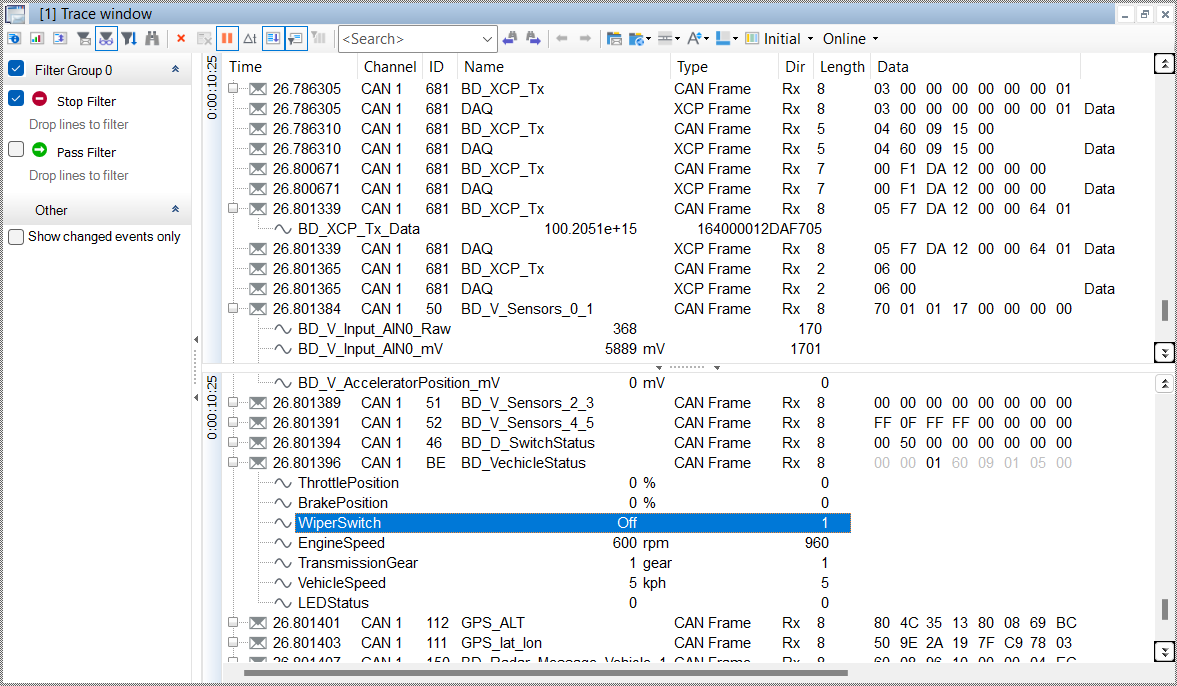
Task: Uncheck the Filter Group 0 checkbox
Action: pyautogui.click(x=16, y=69)
